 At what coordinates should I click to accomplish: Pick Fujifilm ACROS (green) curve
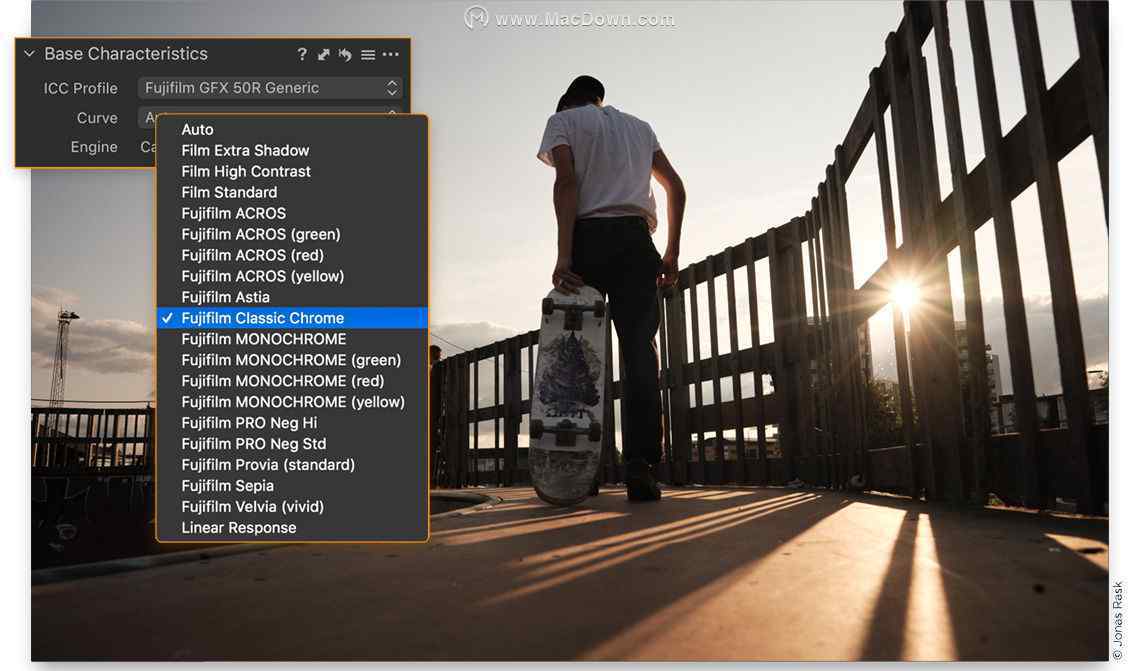[x=292, y=234]
